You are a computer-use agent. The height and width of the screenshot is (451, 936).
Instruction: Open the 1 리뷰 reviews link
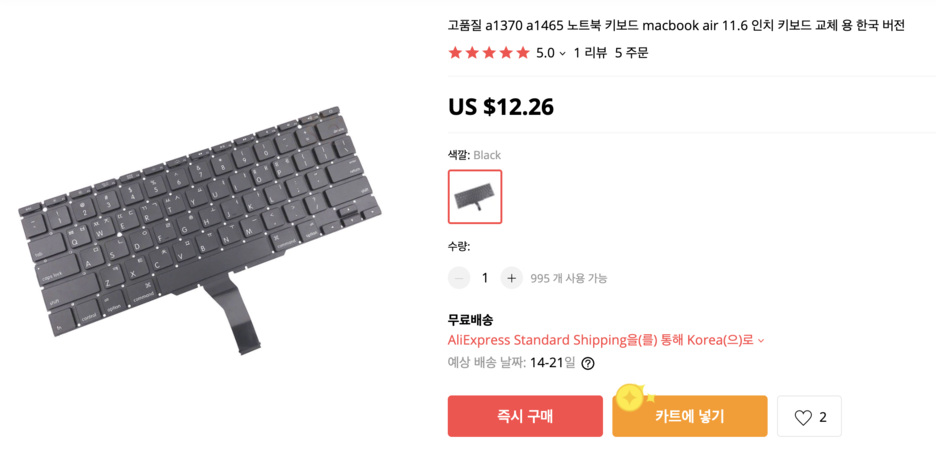click(590, 53)
